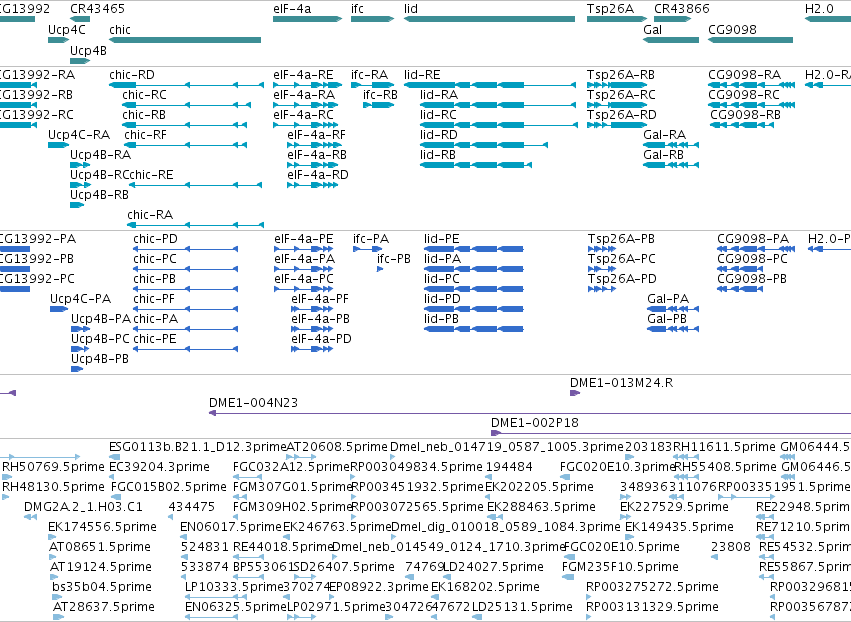The image size is (851, 622).
Task: Select the 'eIF-4a-PD' protein label
Action: point(321,339)
